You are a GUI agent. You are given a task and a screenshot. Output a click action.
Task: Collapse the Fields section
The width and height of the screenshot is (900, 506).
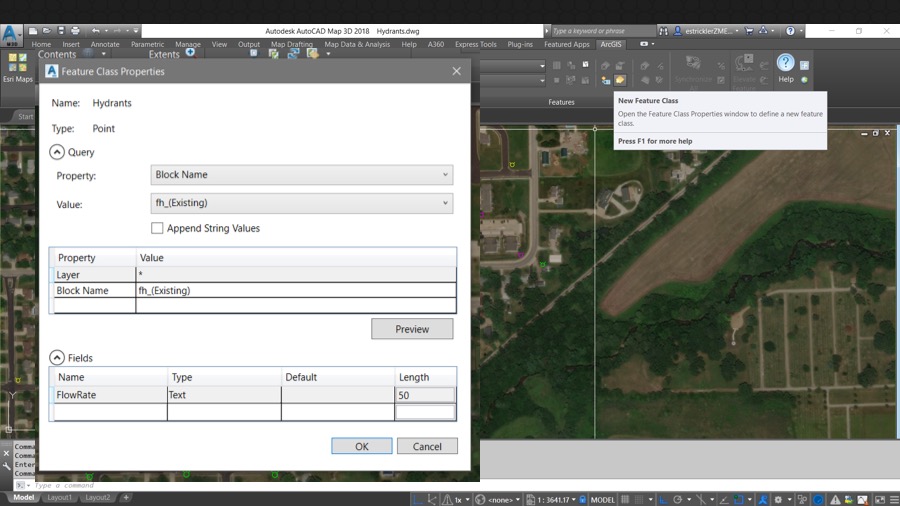click(x=56, y=358)
